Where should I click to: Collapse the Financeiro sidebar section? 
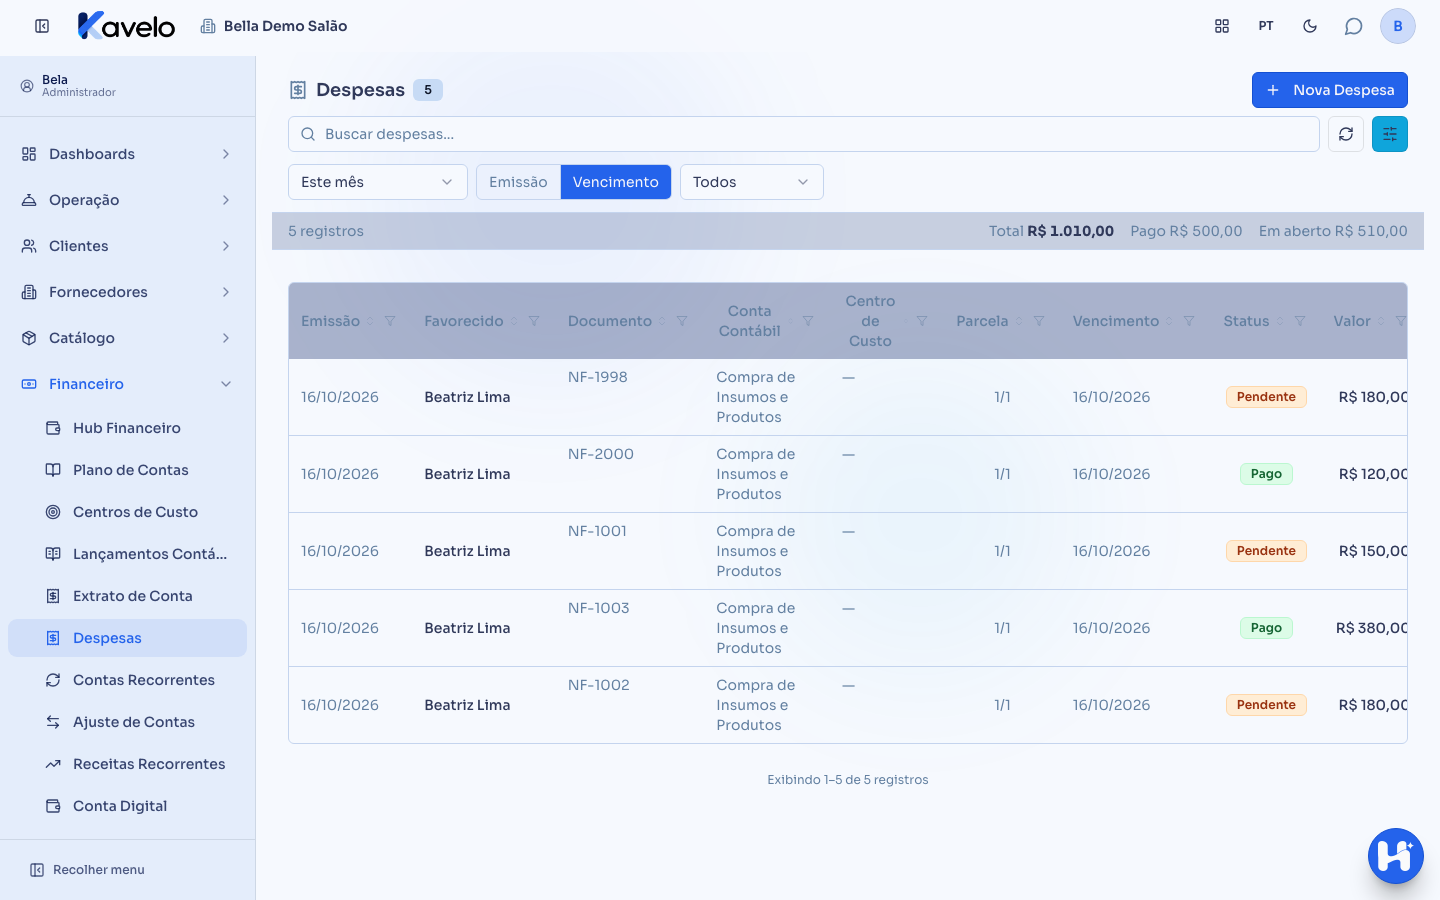(127, 384)
